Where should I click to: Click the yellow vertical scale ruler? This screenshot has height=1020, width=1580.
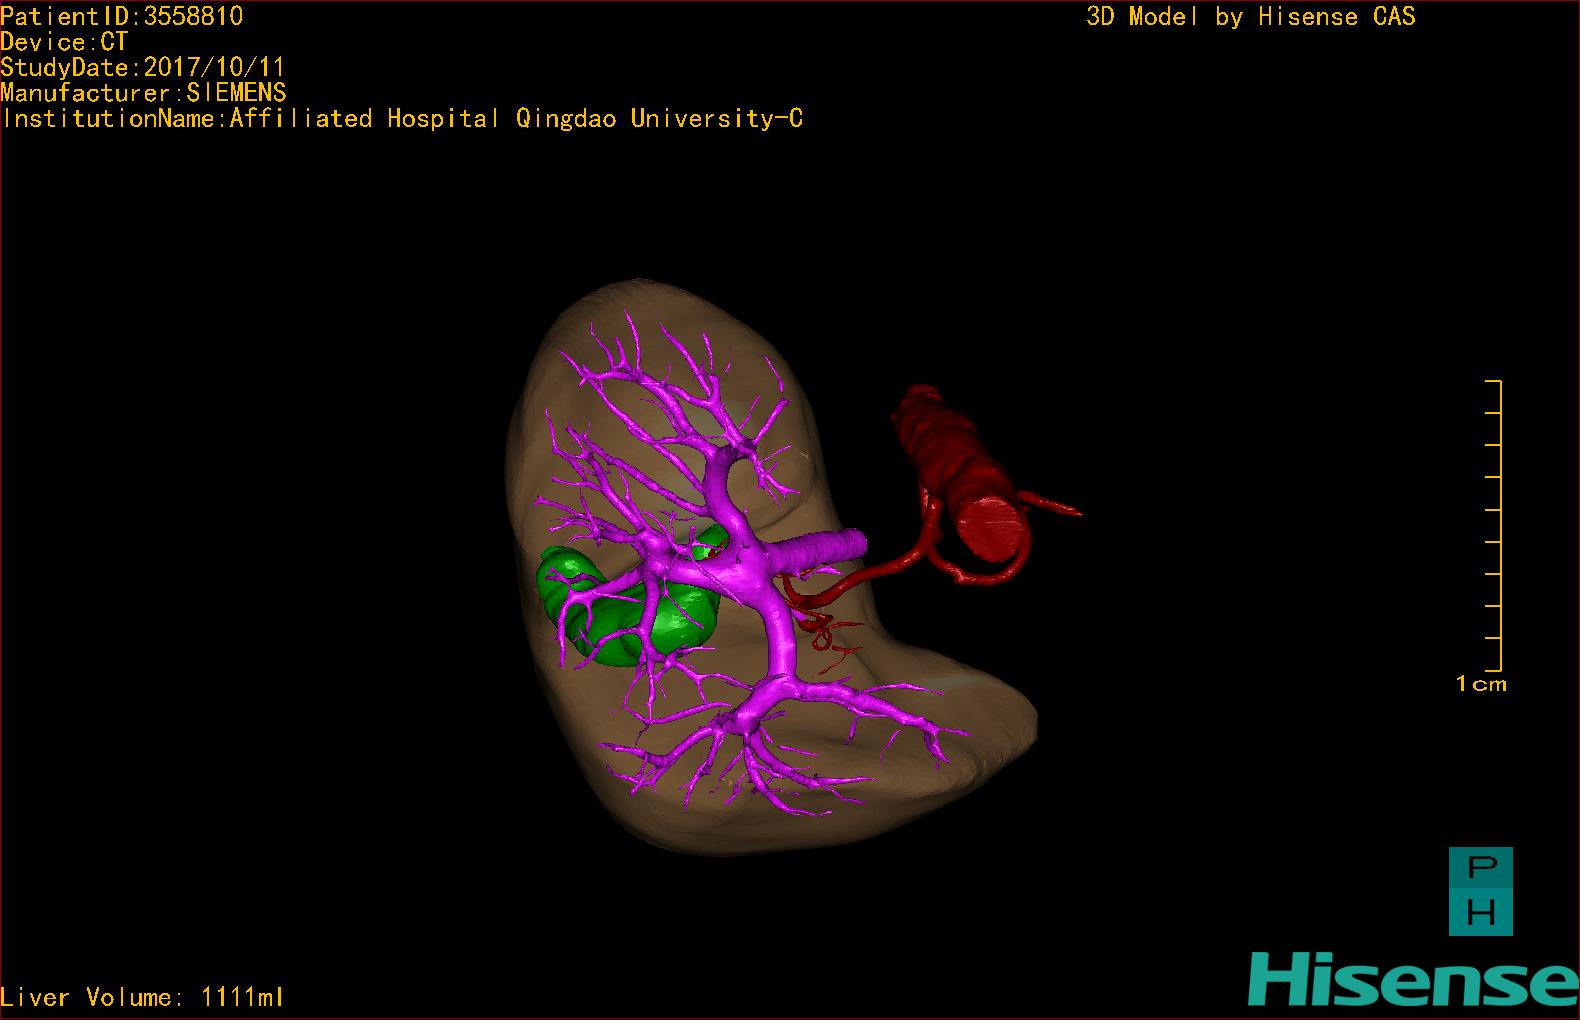1494,525
